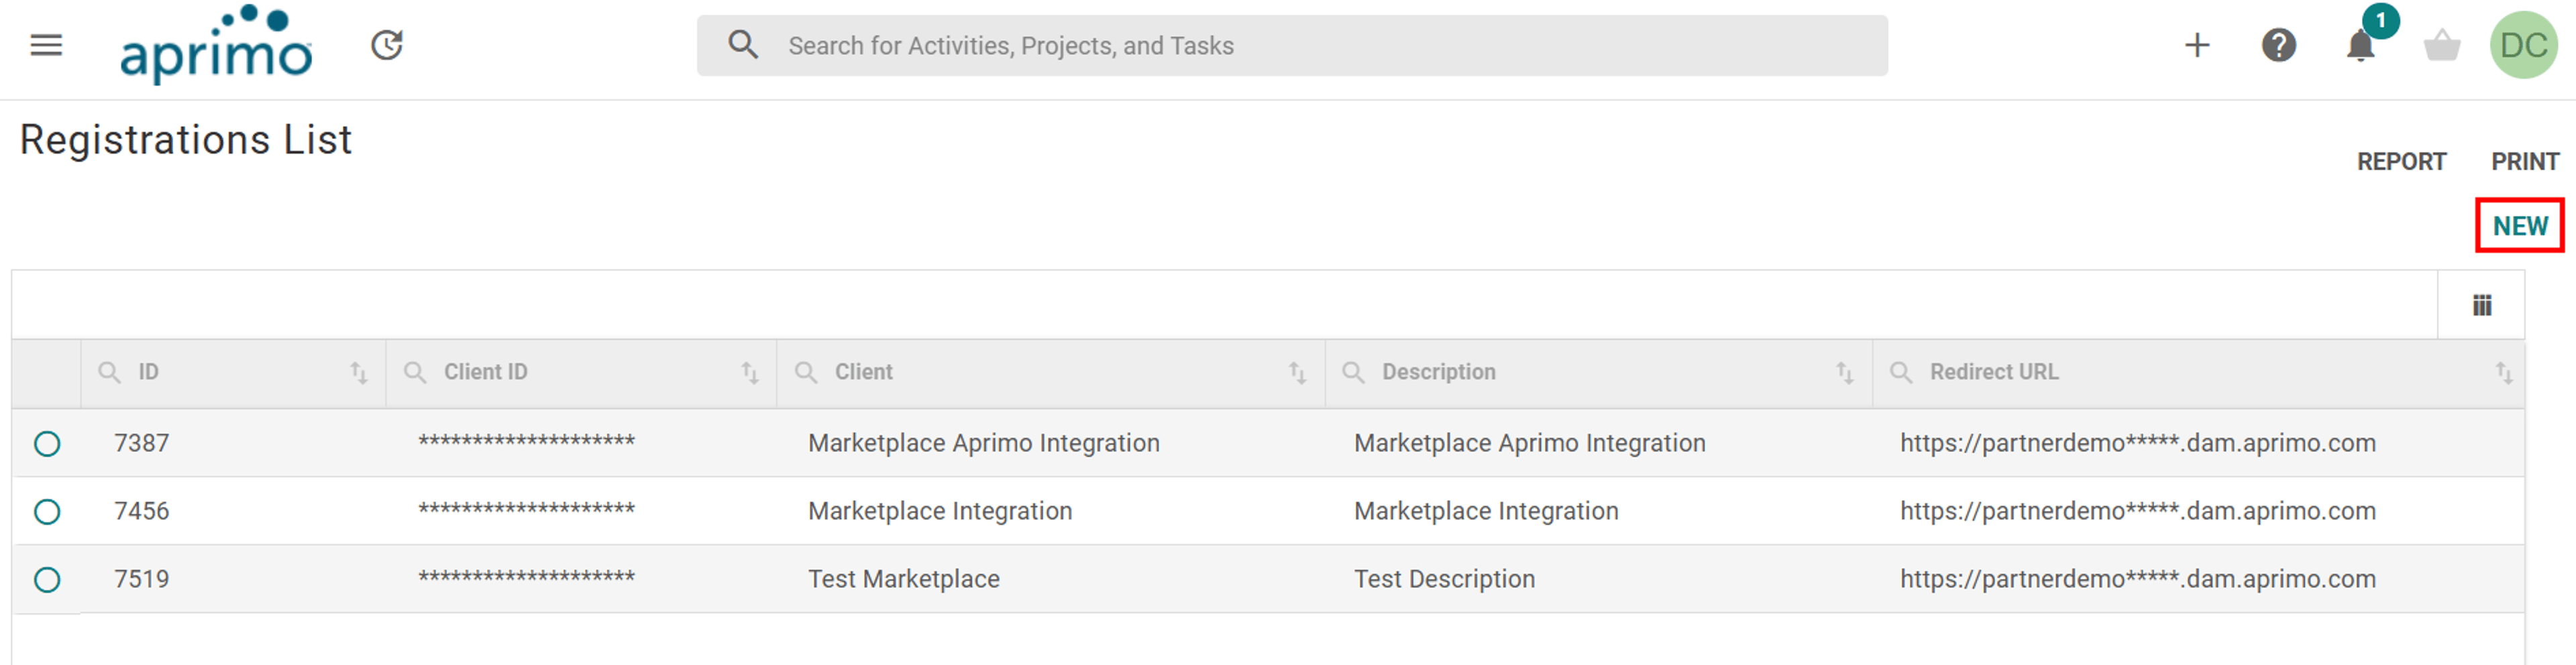Click the Redirect URL column header label
This screenshot has width=2576, height=665.
(x=1994, y=372)
